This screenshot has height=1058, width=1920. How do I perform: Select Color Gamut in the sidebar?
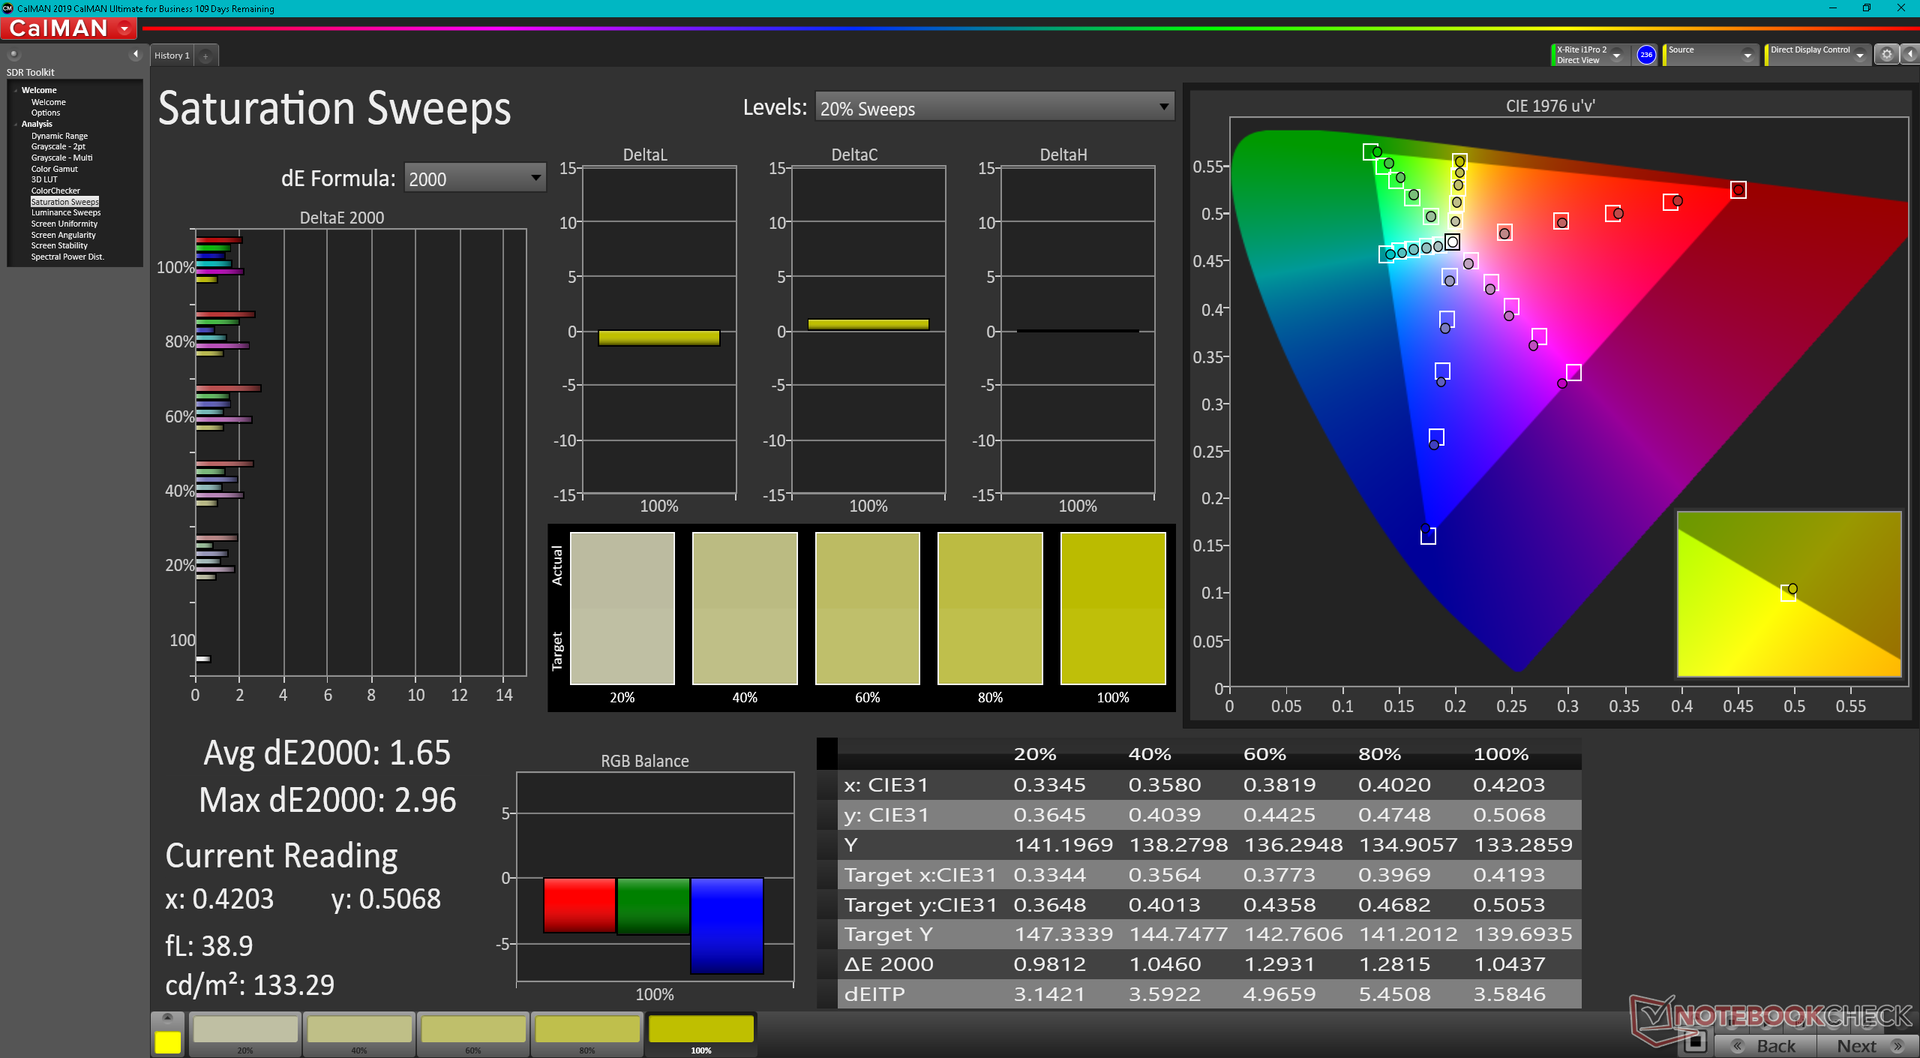(54, 169)
